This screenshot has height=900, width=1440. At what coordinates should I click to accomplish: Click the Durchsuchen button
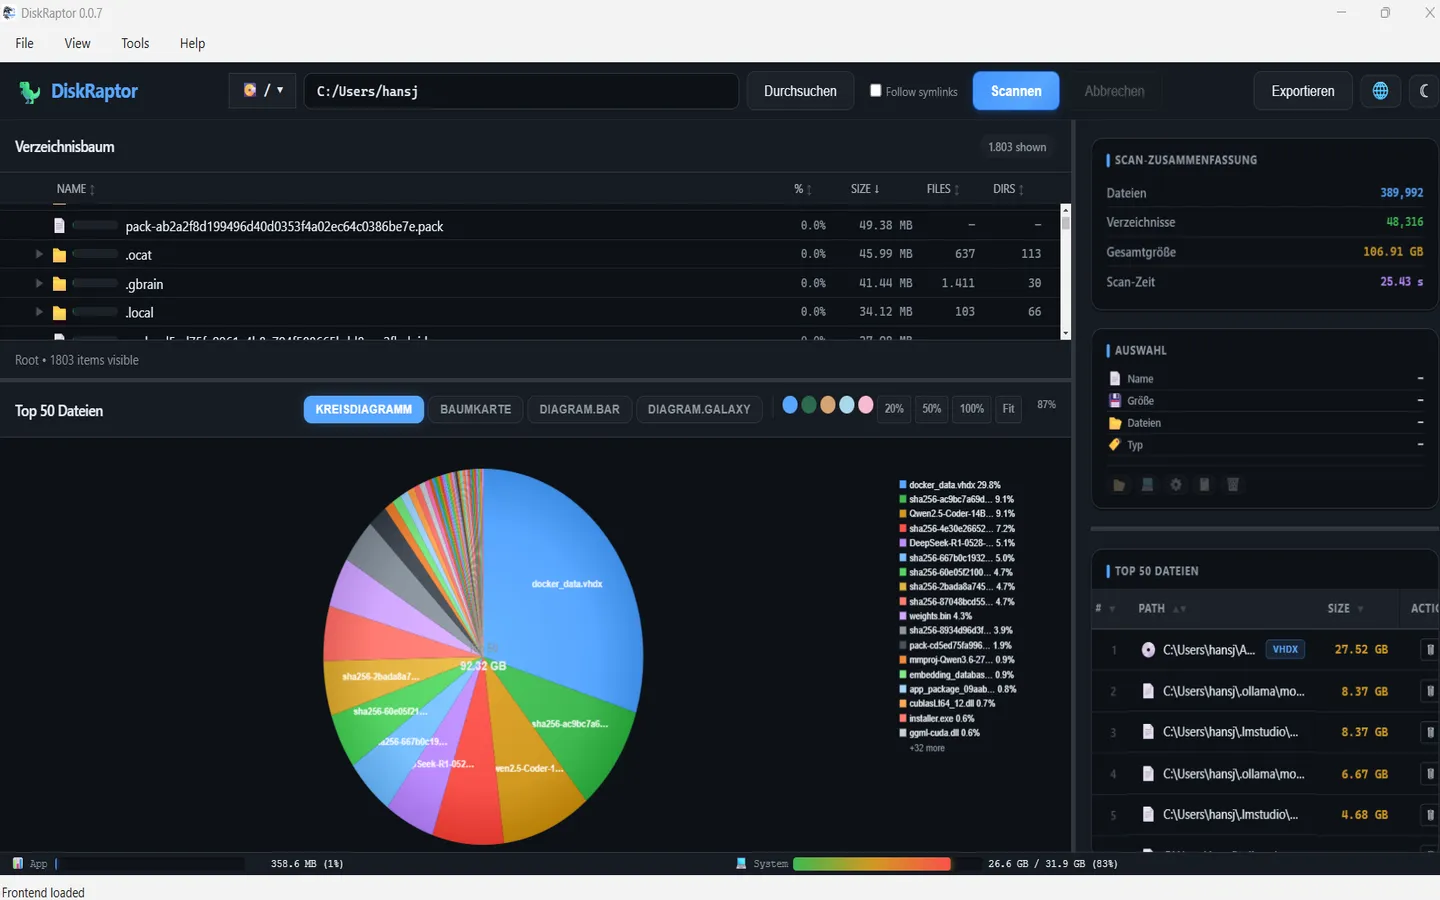[x=800, y=91]
